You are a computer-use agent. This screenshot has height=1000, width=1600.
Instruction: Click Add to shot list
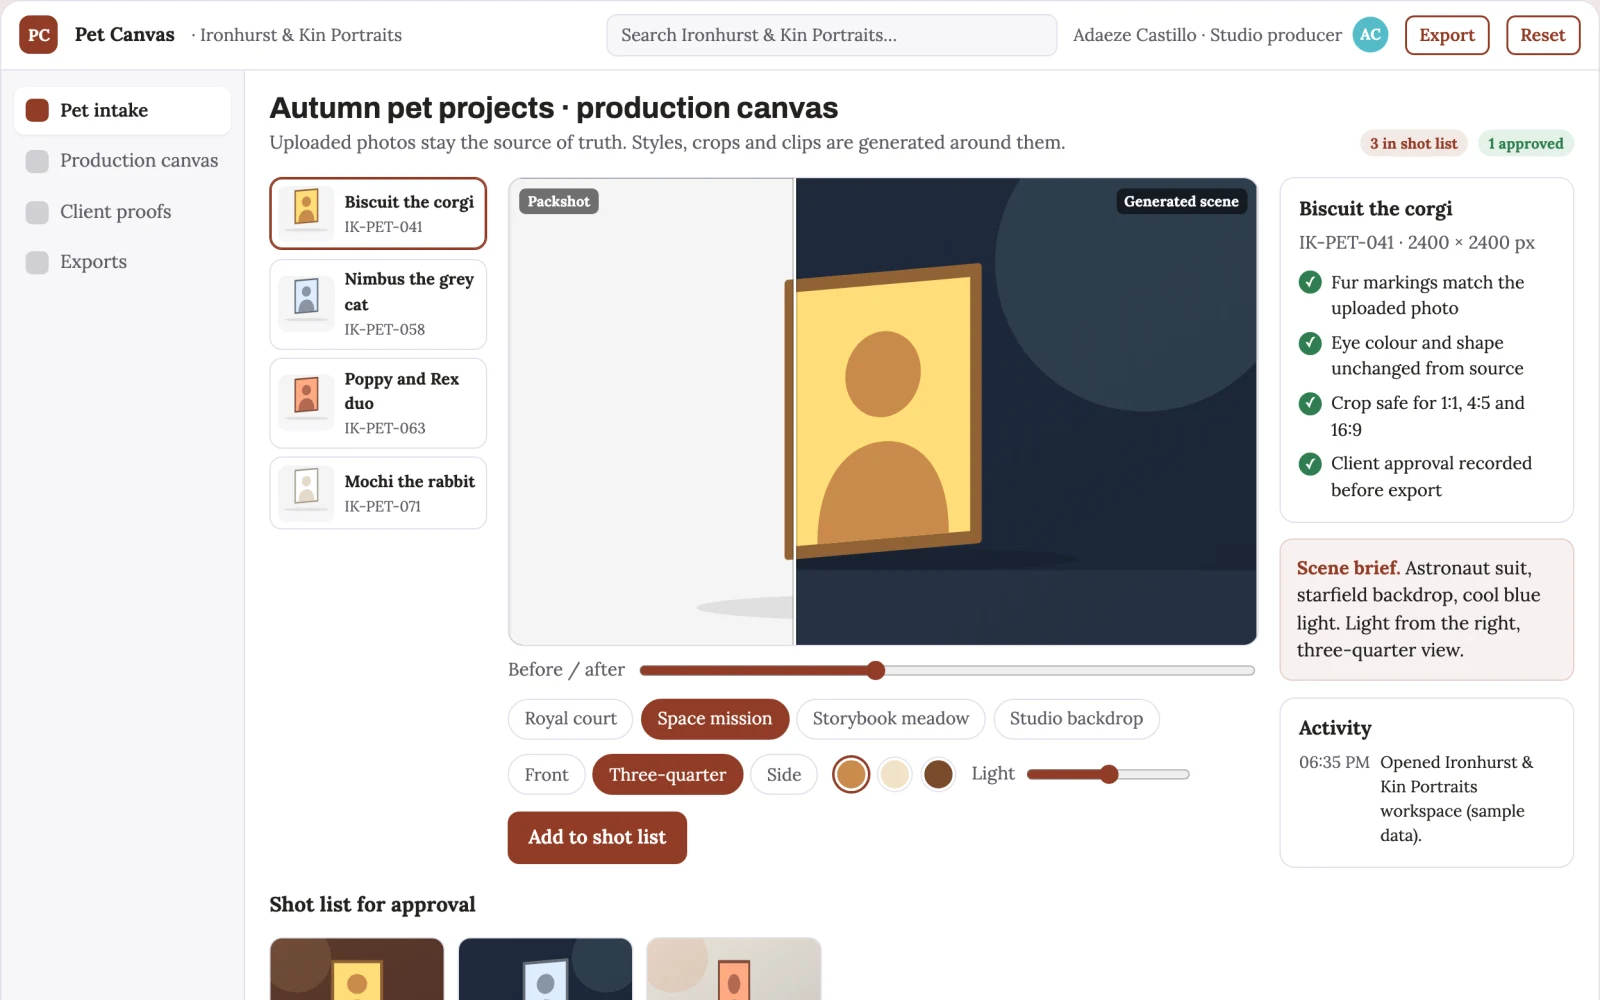click(597, 838)
